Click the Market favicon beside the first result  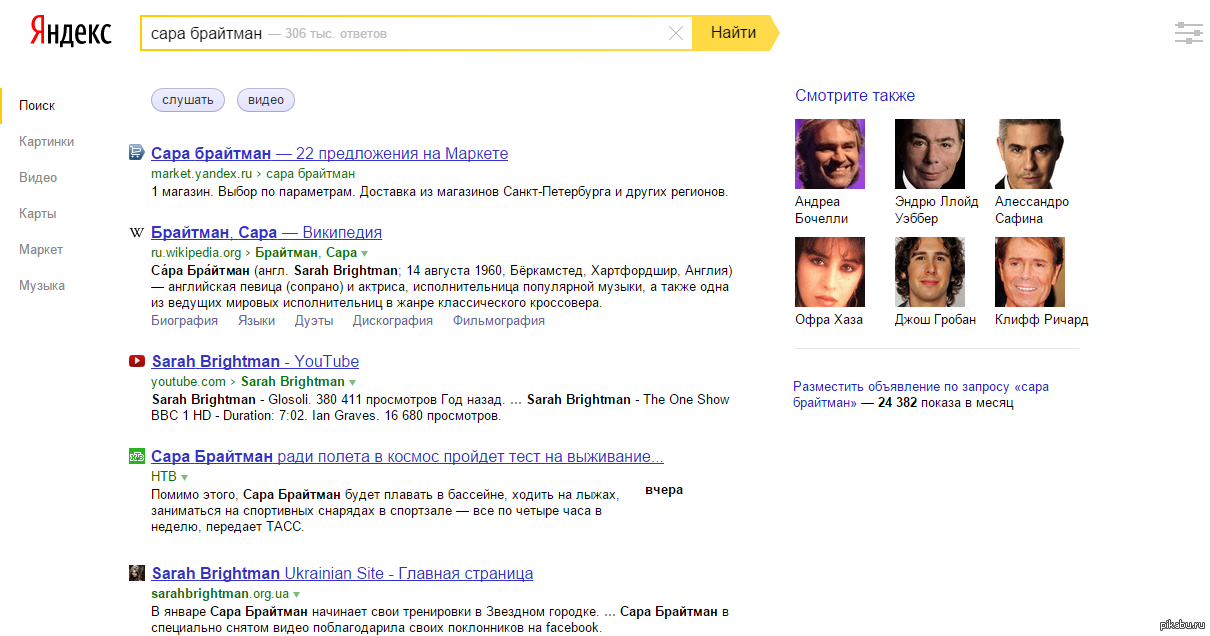click(137, 153)
